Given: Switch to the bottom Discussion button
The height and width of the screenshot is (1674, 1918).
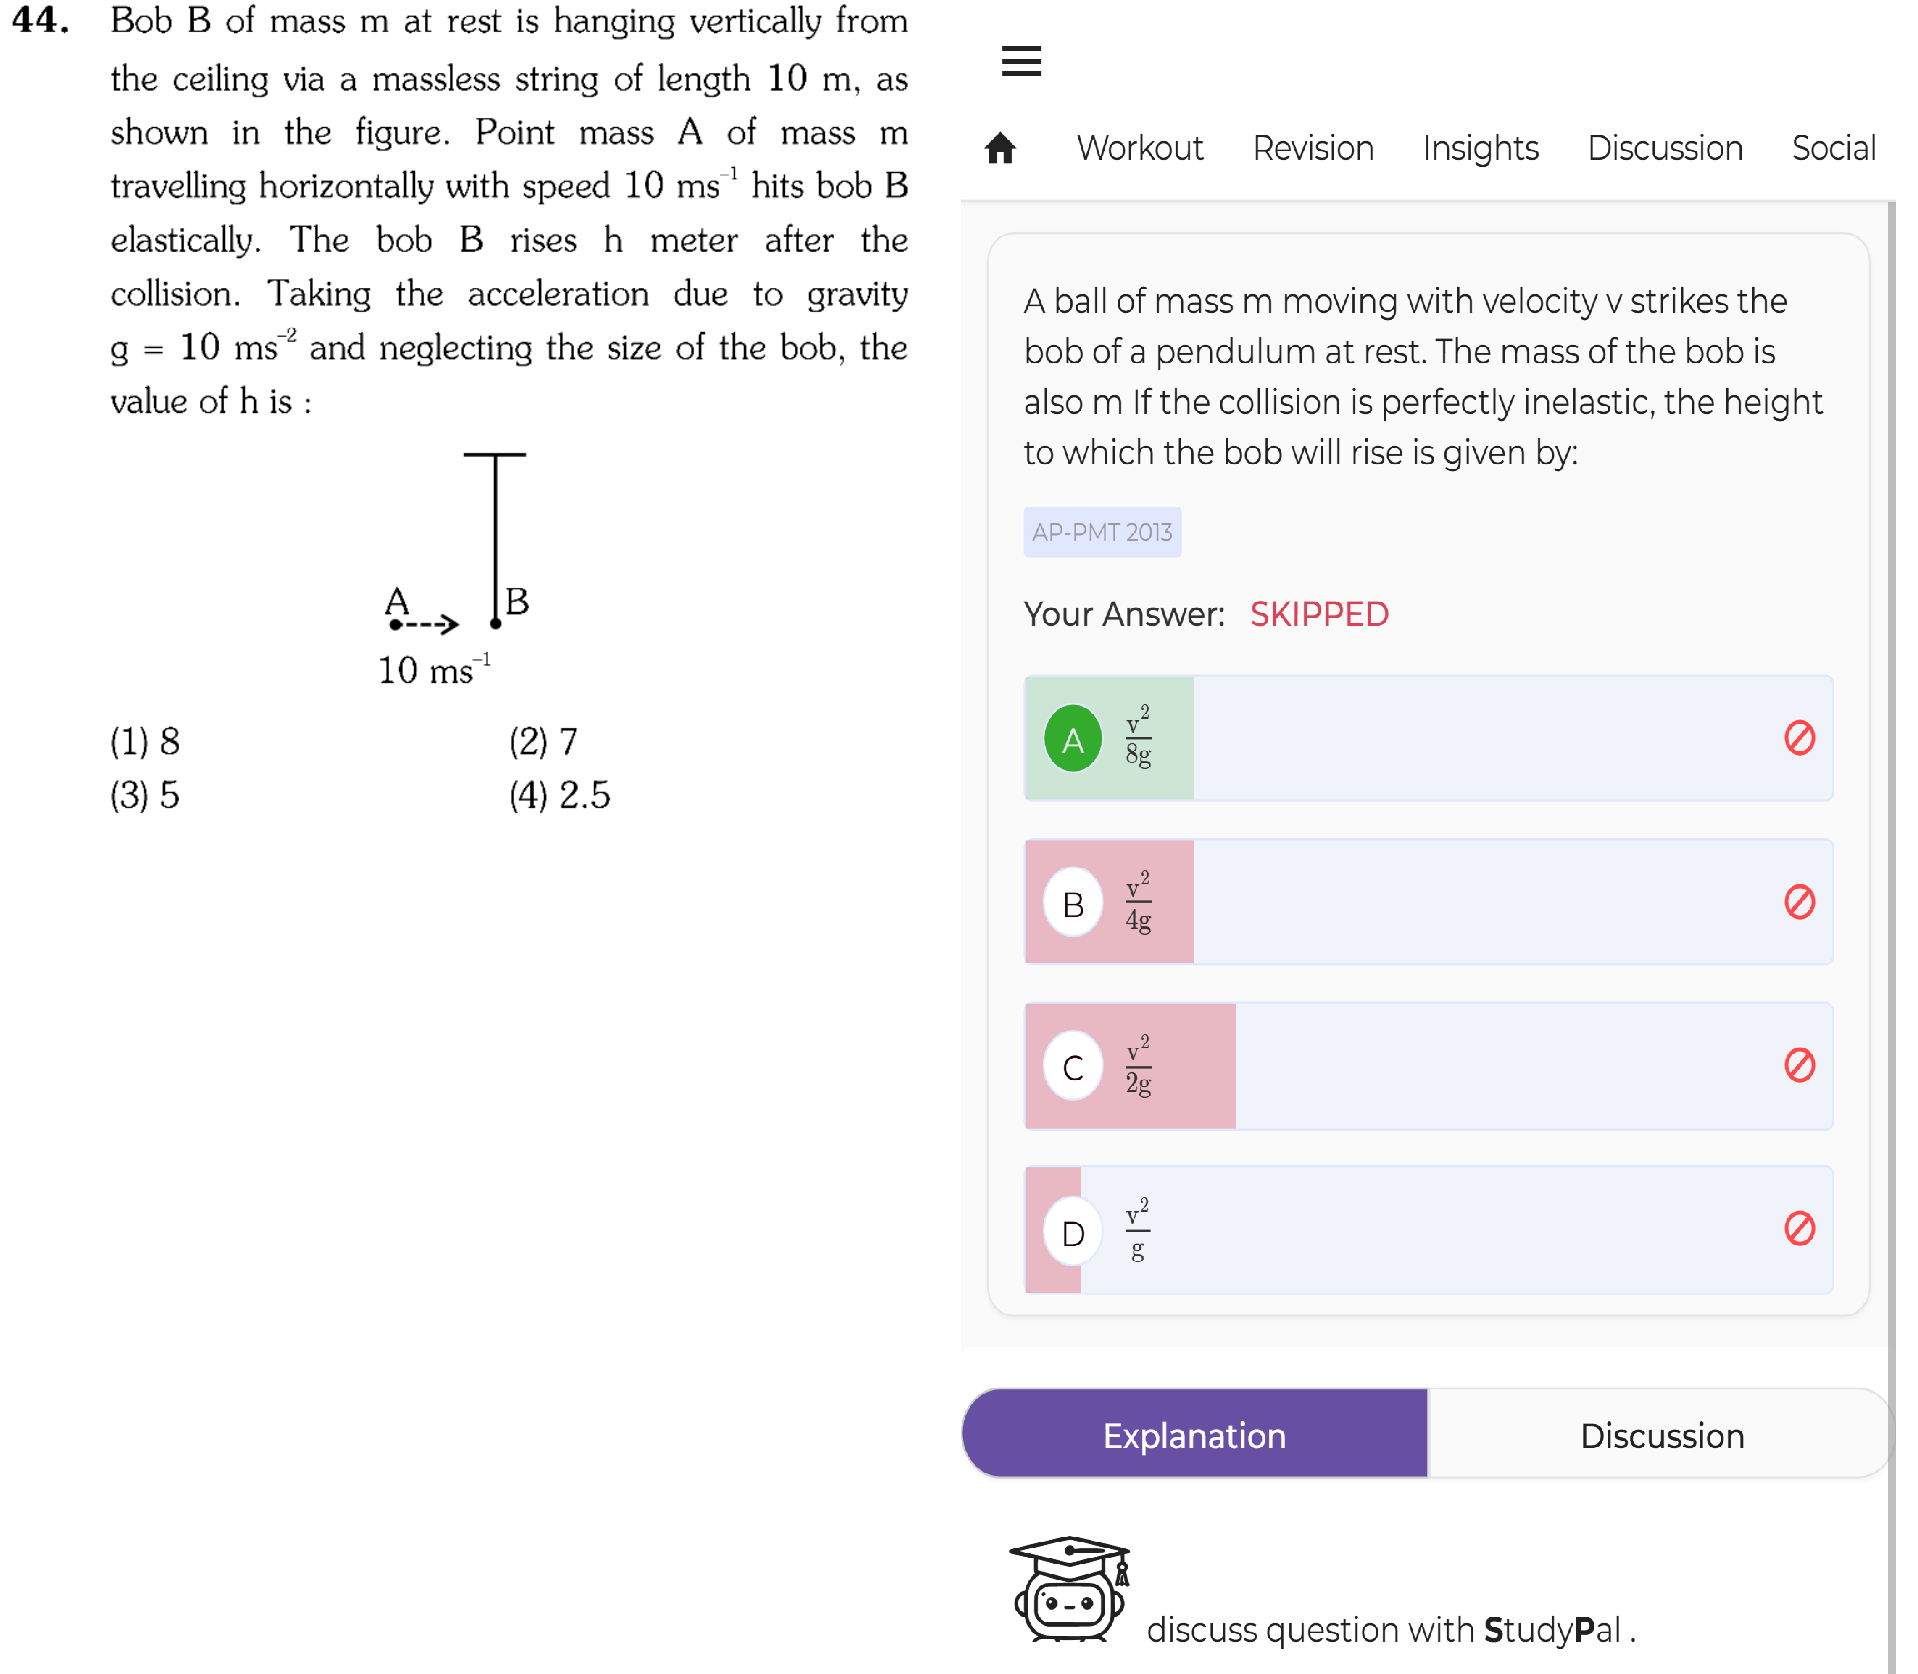Looking at the screenshot, I should (1661, 1435).
